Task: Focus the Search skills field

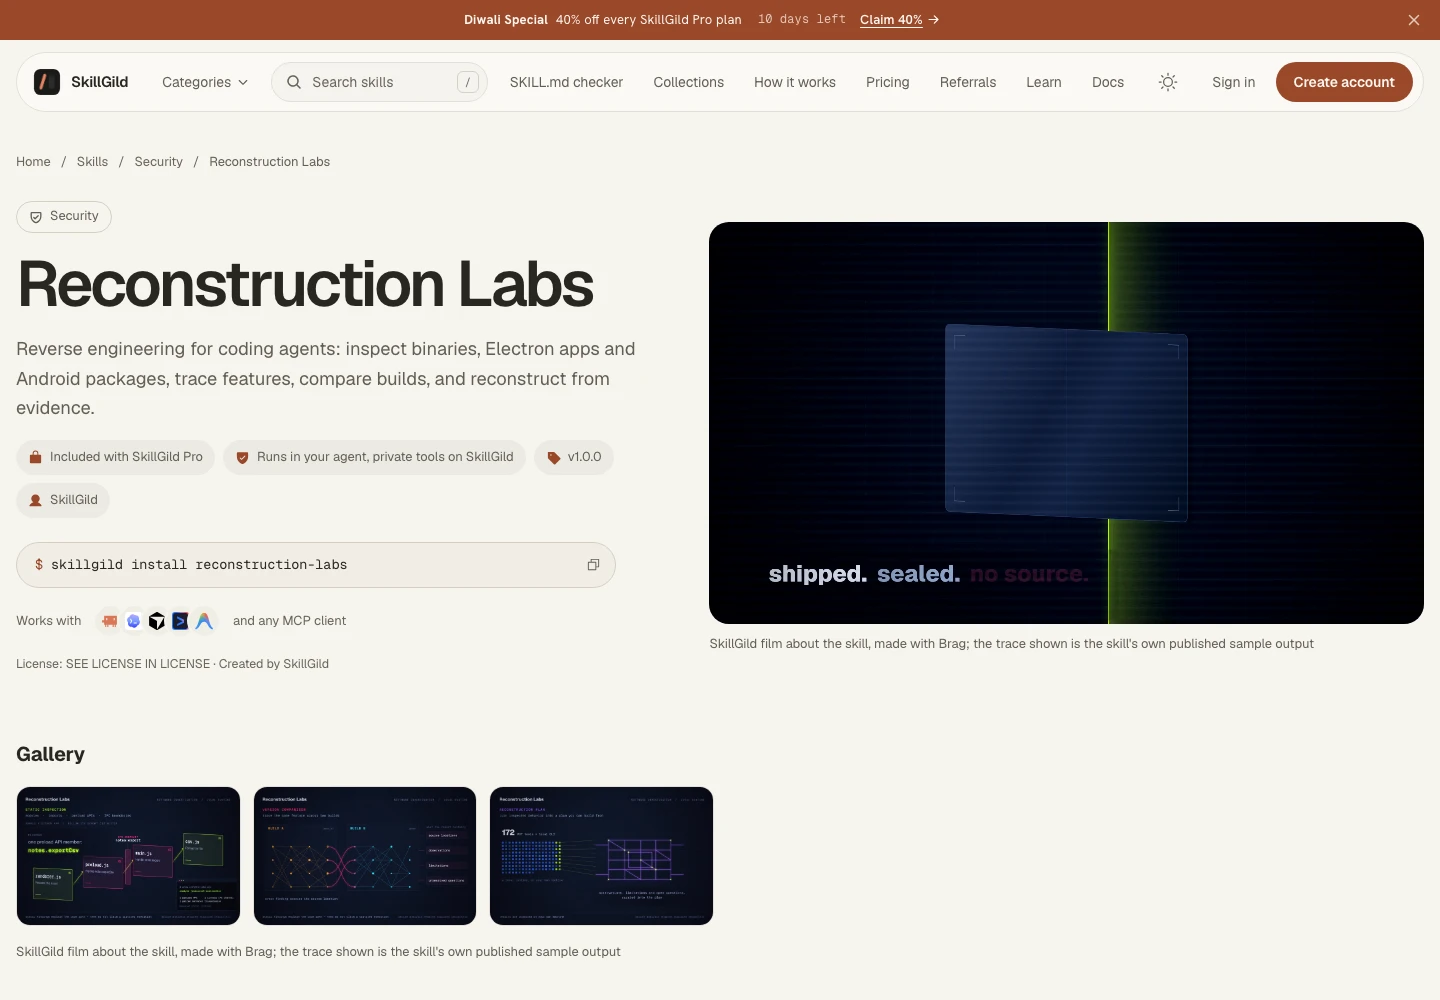Action: tap(379, 82)
